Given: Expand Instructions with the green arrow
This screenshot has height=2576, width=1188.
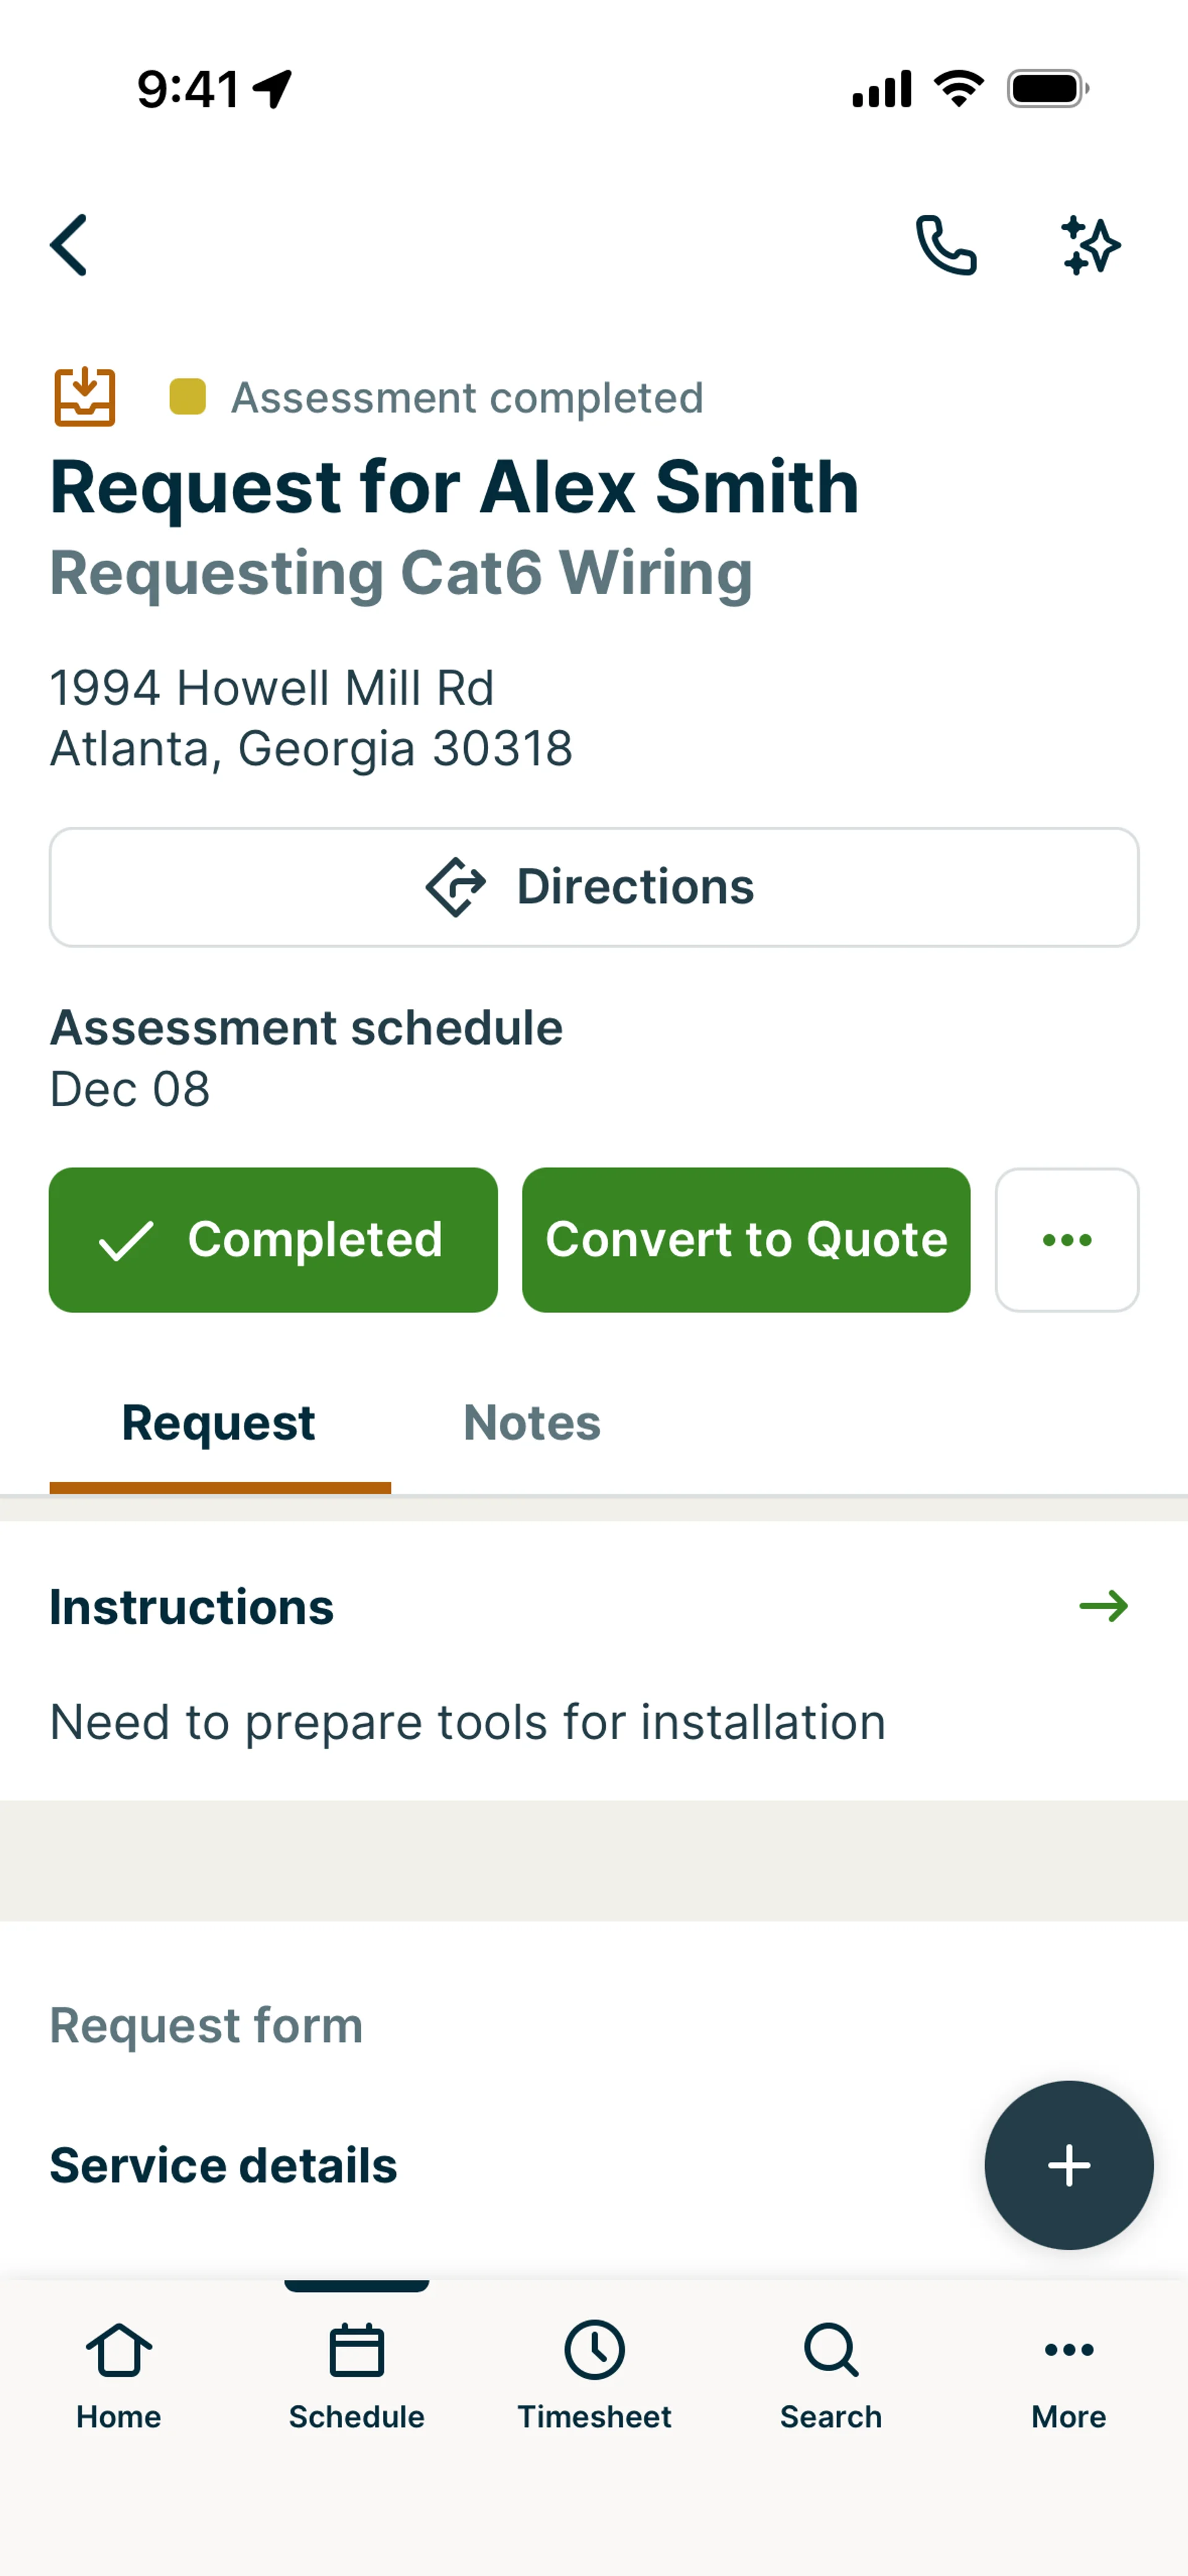Looking at the screenshot, I should (1103, 1607).
